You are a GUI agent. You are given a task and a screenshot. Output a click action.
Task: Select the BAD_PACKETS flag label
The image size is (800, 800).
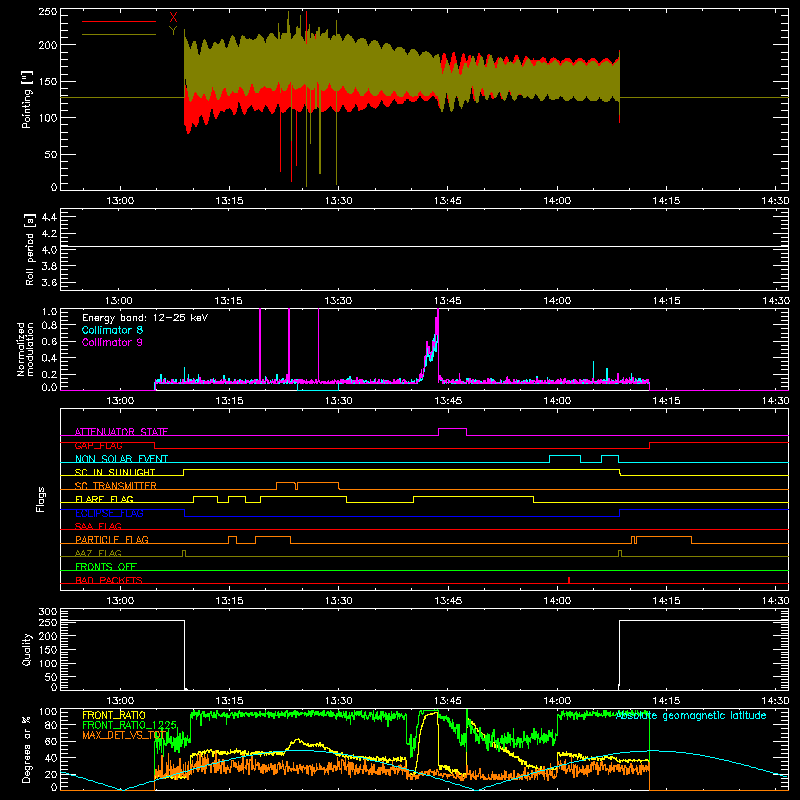109,580
